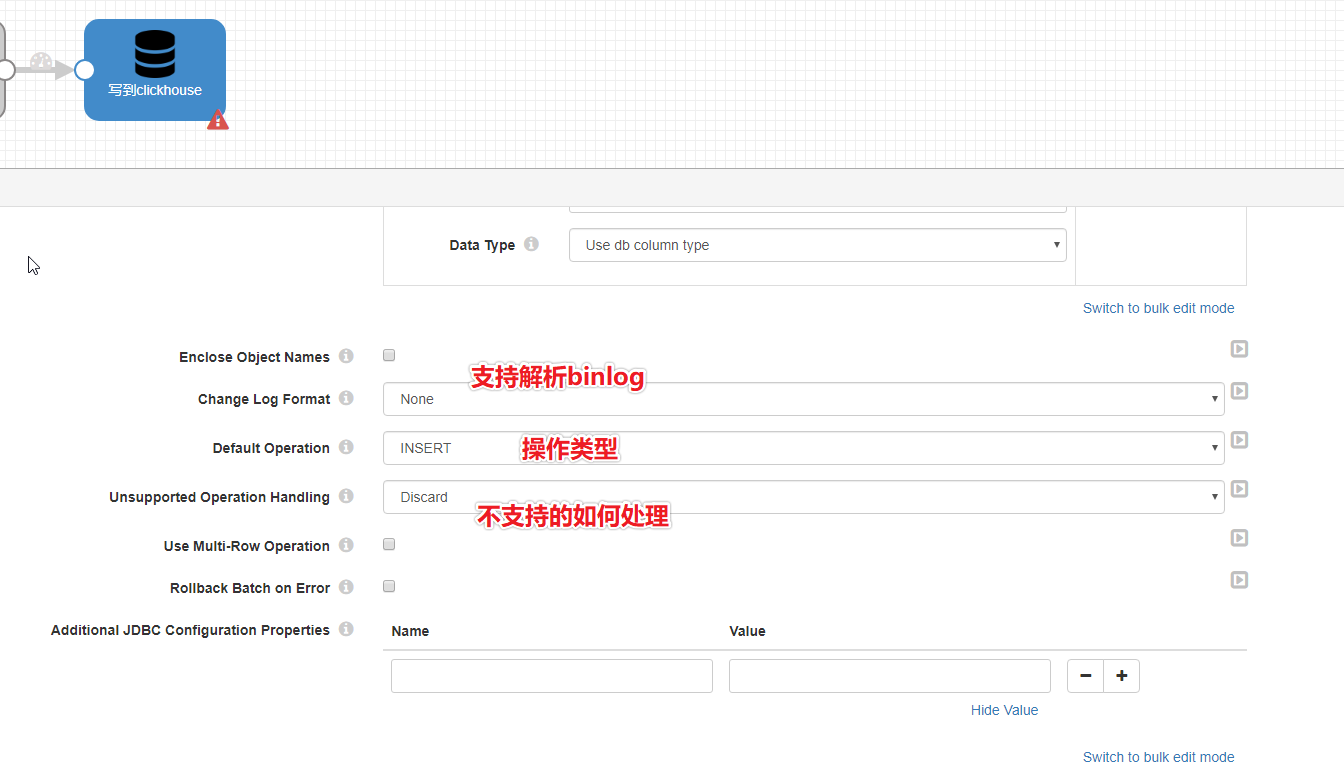Viewport: 1344px width, 773px height.
Task: Show info for Rollback Batch on Error
Action: [x=346, y=587]
